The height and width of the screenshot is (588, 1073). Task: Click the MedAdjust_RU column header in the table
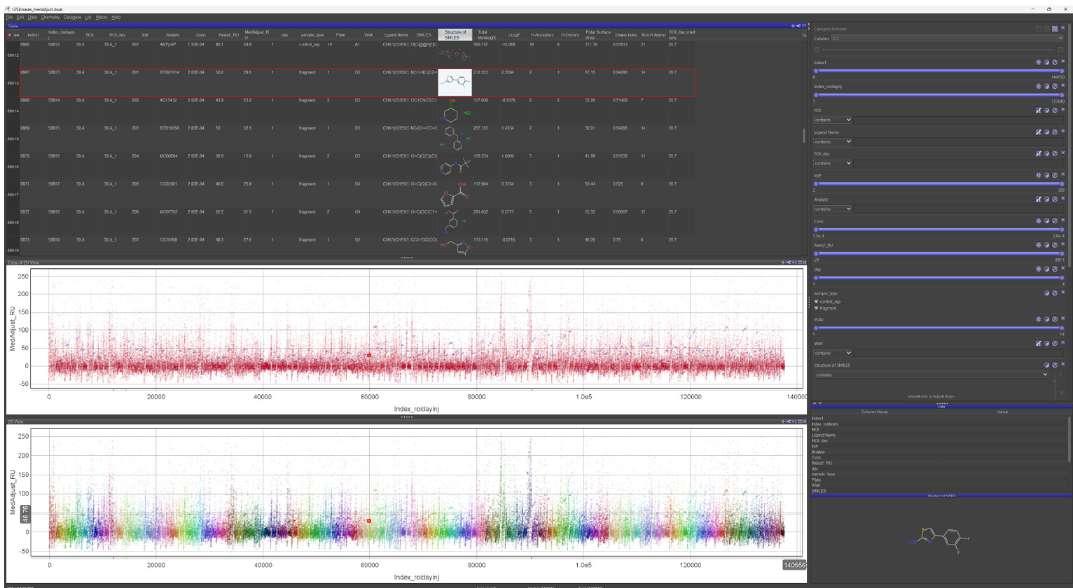pos(257,34)
